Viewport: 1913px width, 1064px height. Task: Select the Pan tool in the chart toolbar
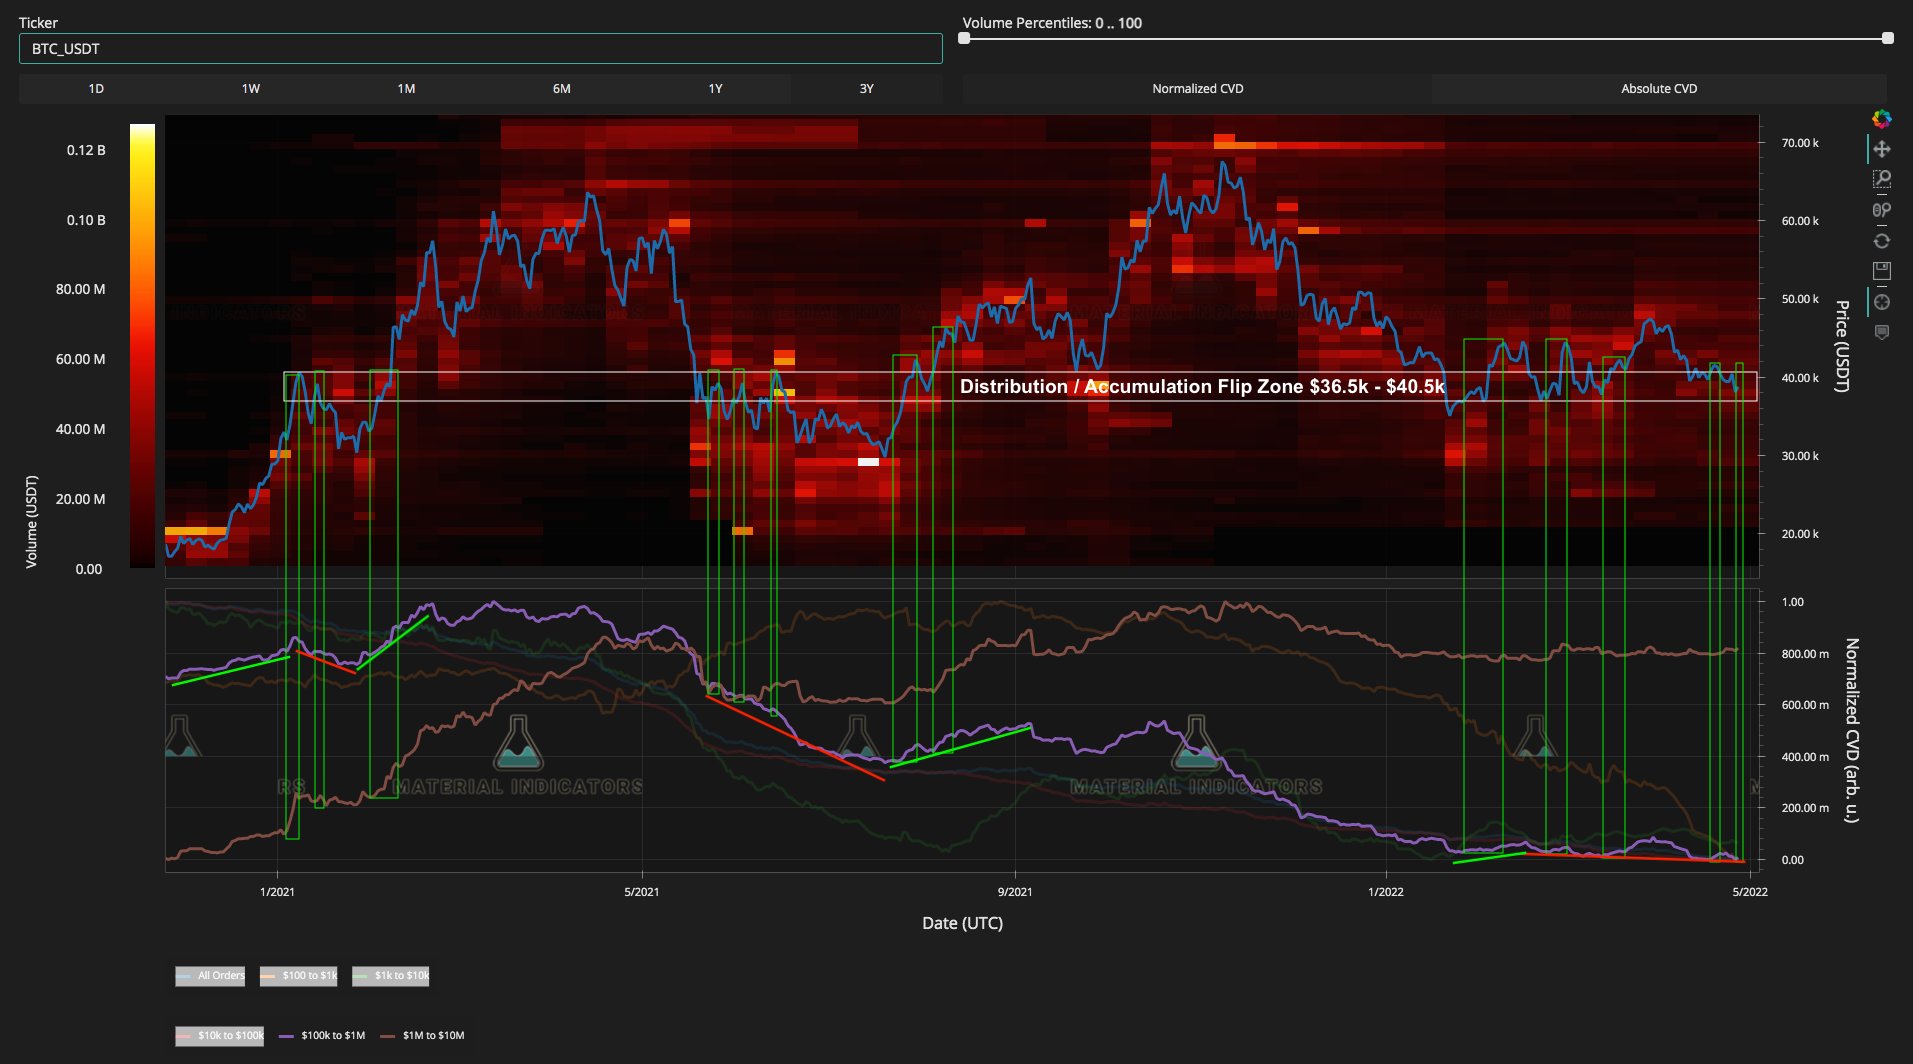pos(1882,148)
